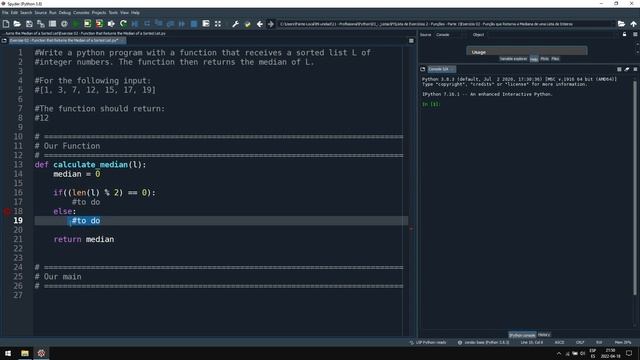Open a file using the folder icon
Viewport: 640px width, 360px height.
[17, 24]
